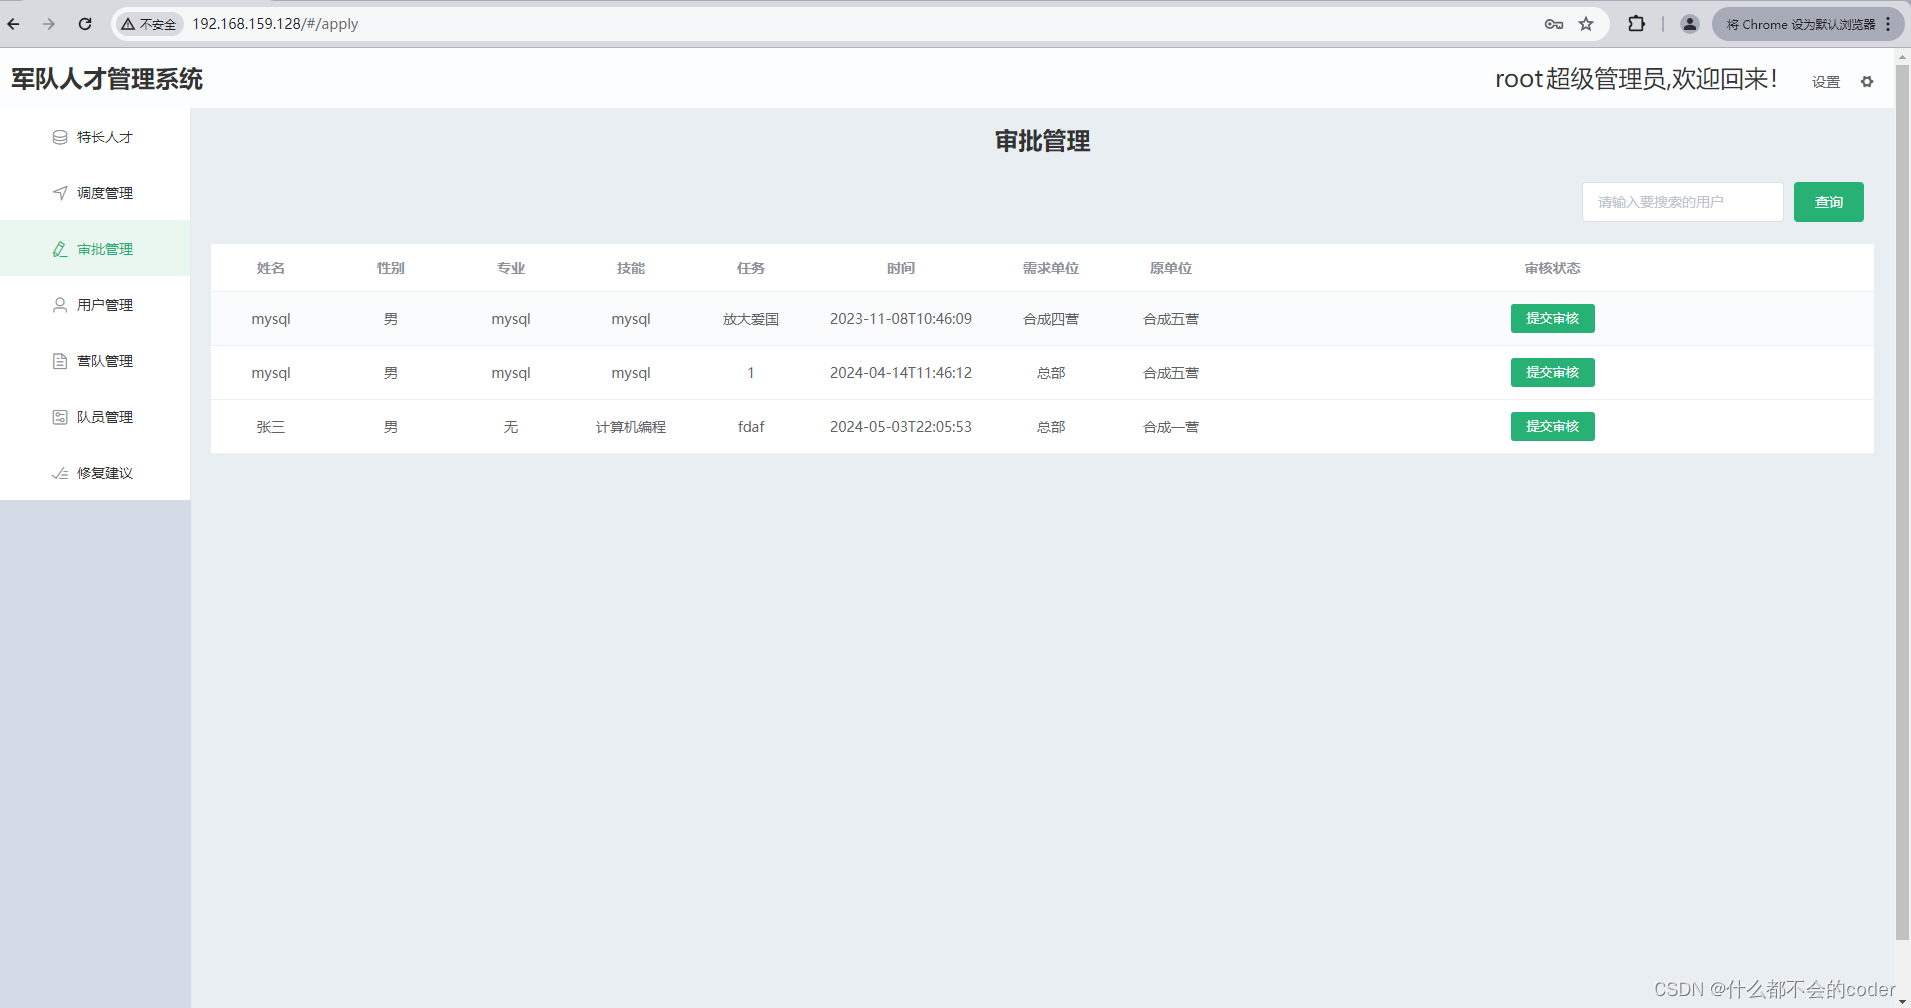This screenshot has height=1008, width=1911.
Task: Click the 时间 column header
Action: tap(901, 268)
